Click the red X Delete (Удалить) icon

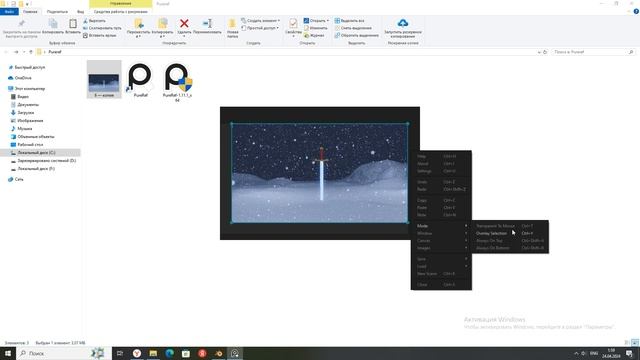coord(184,24)
